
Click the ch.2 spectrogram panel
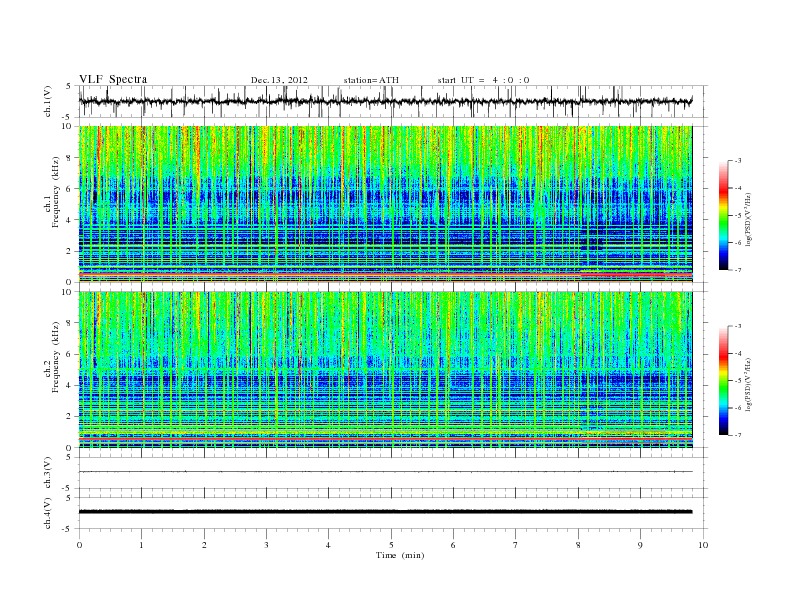pyautogui.click(x=385, y=370)
